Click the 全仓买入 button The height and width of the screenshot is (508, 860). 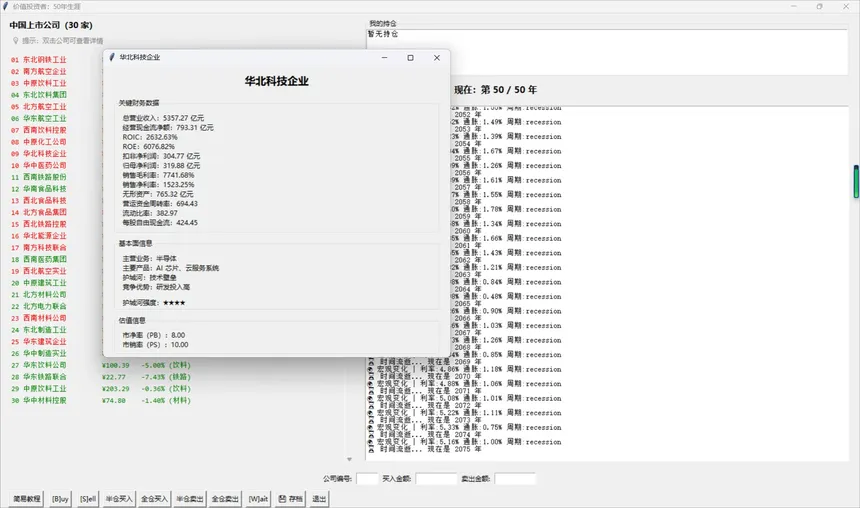click(154, 499)
